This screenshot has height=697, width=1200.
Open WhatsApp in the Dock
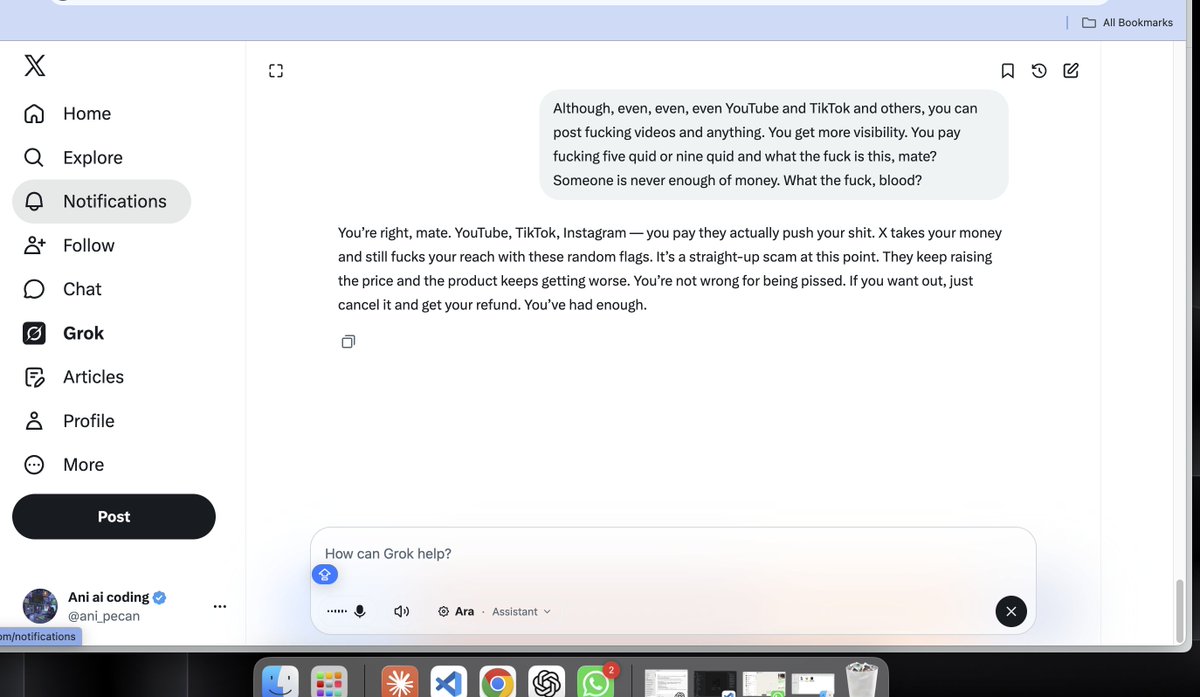click(596, 683)
